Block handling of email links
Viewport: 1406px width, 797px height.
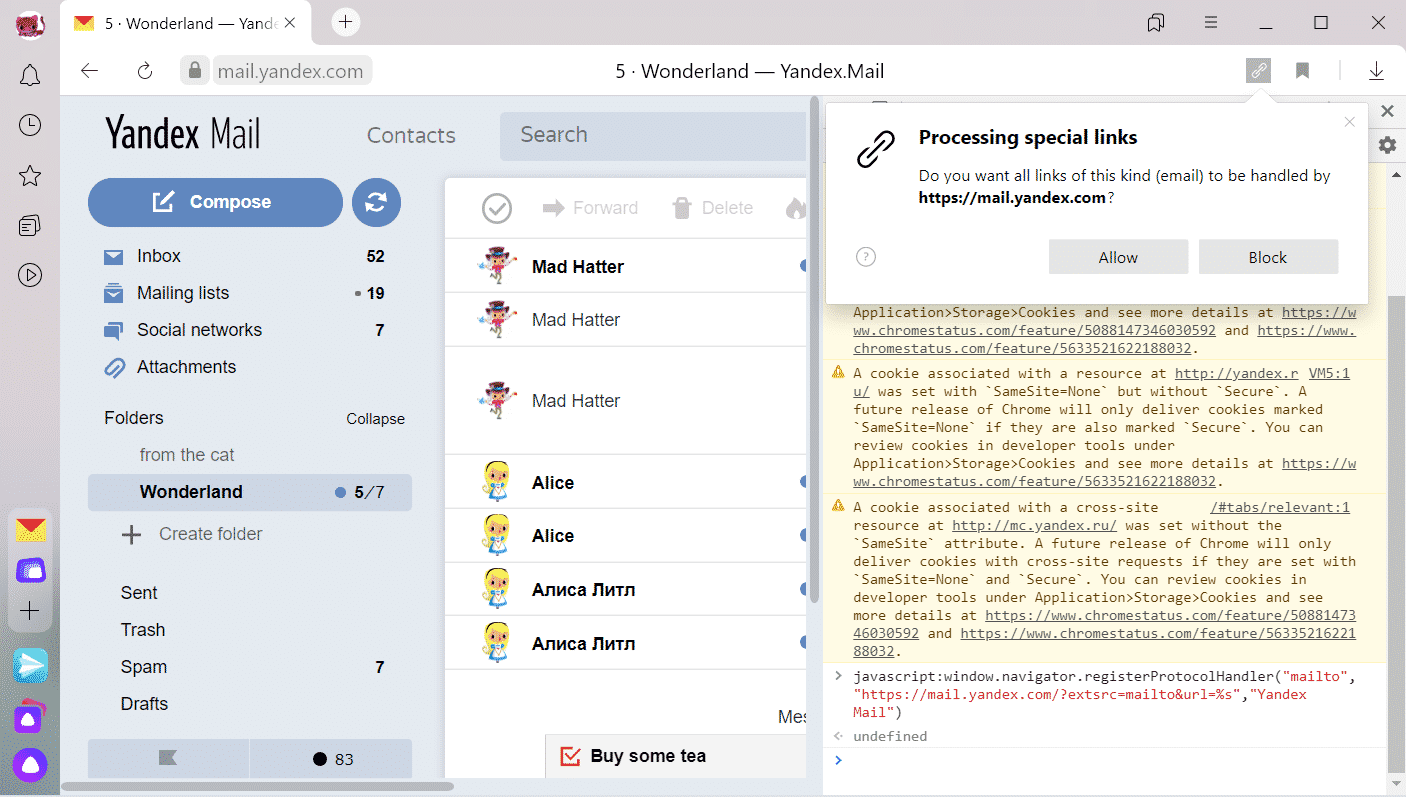tap(1268, 257)
